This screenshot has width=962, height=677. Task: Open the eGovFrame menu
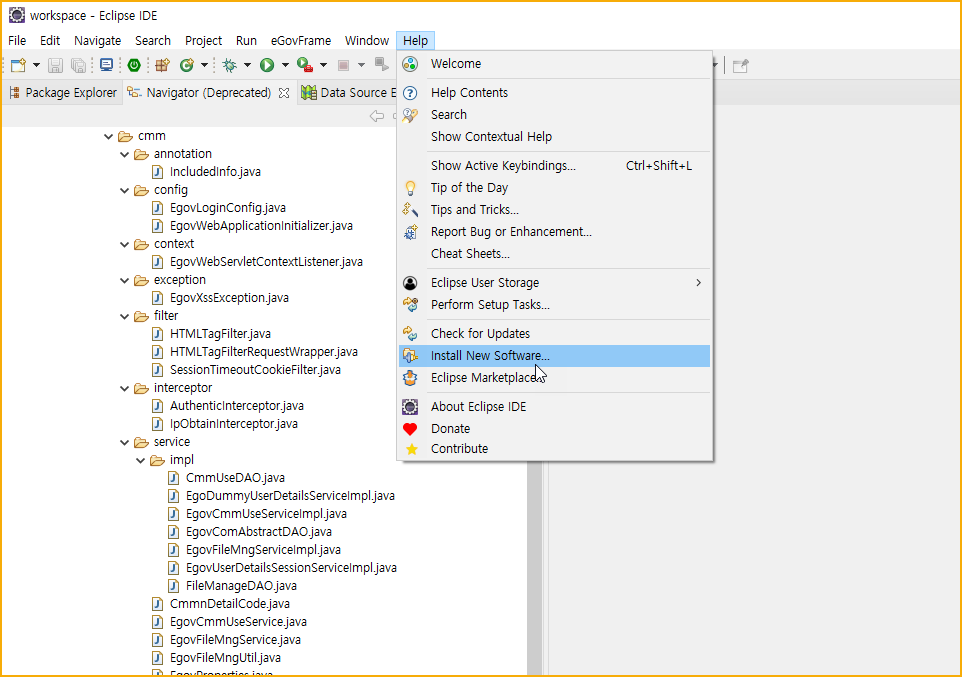pos(301,41)
